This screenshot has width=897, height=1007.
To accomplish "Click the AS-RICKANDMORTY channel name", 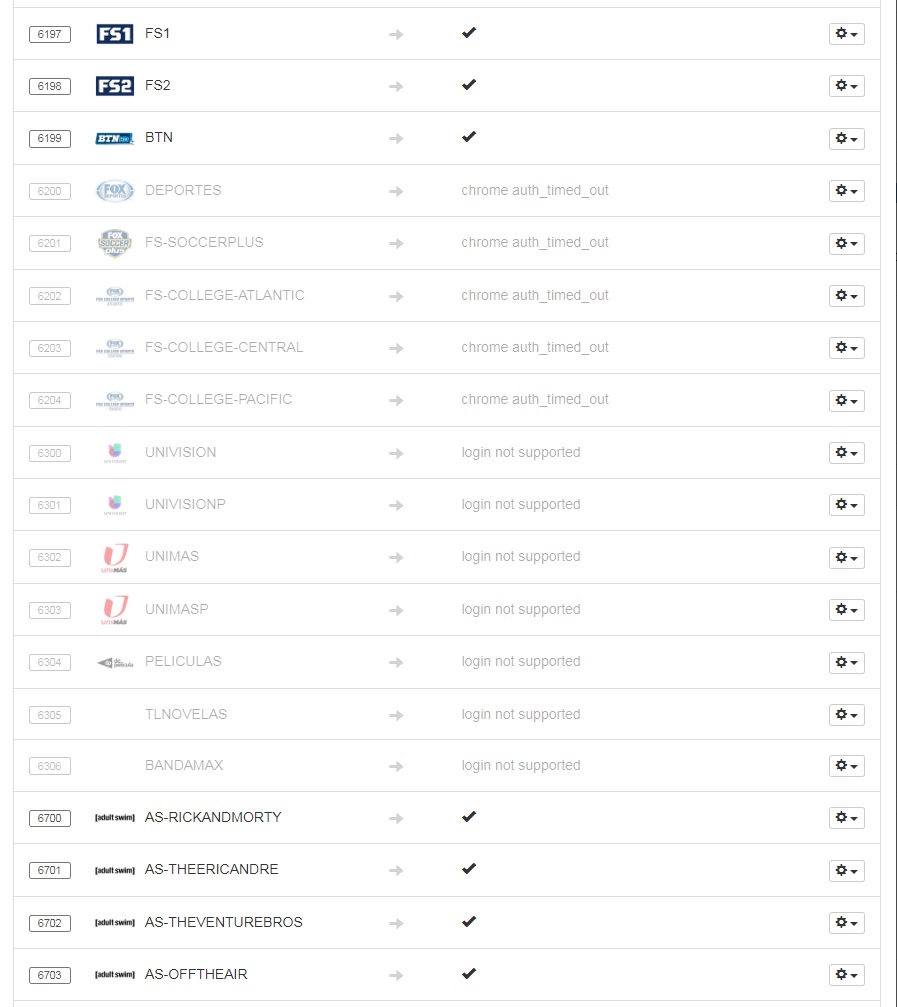I will [213, 817].
